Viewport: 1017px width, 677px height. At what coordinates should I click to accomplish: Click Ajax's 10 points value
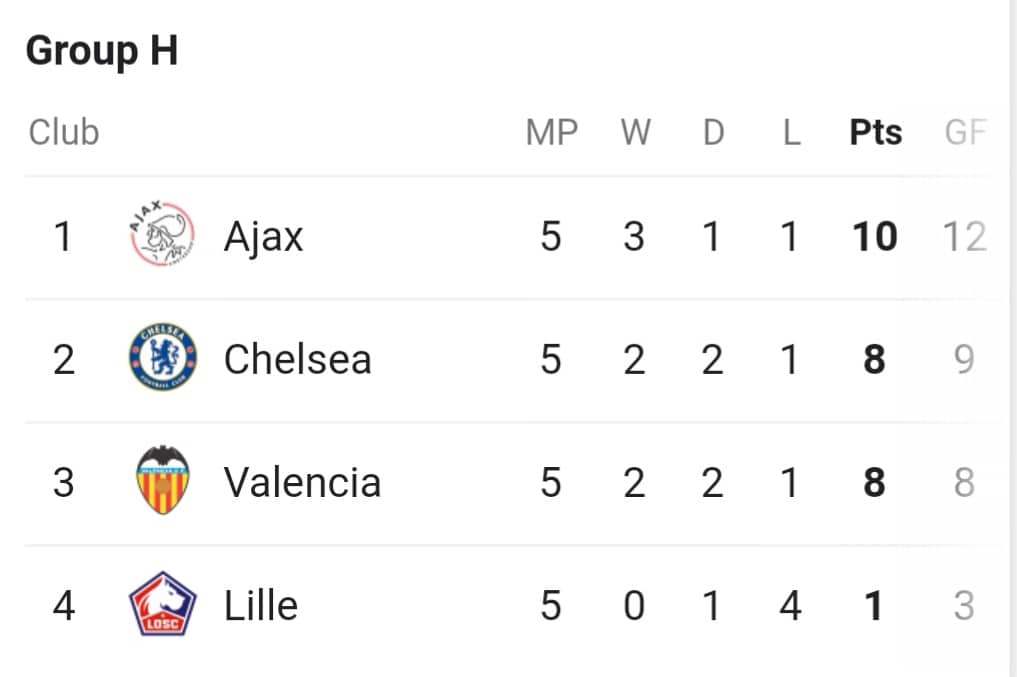[x=875, y=236]
